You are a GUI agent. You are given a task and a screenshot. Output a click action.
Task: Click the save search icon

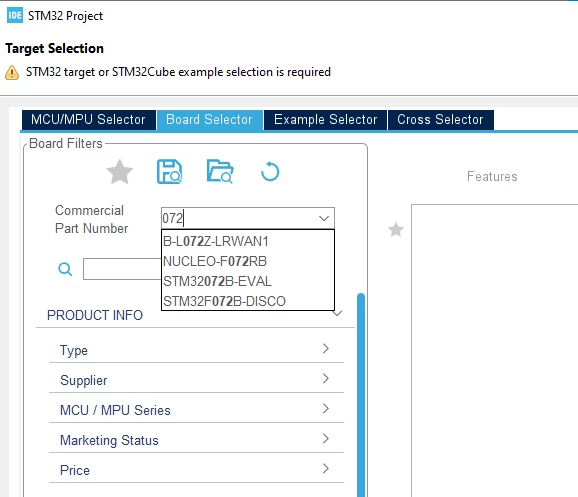tap(169, 172)
